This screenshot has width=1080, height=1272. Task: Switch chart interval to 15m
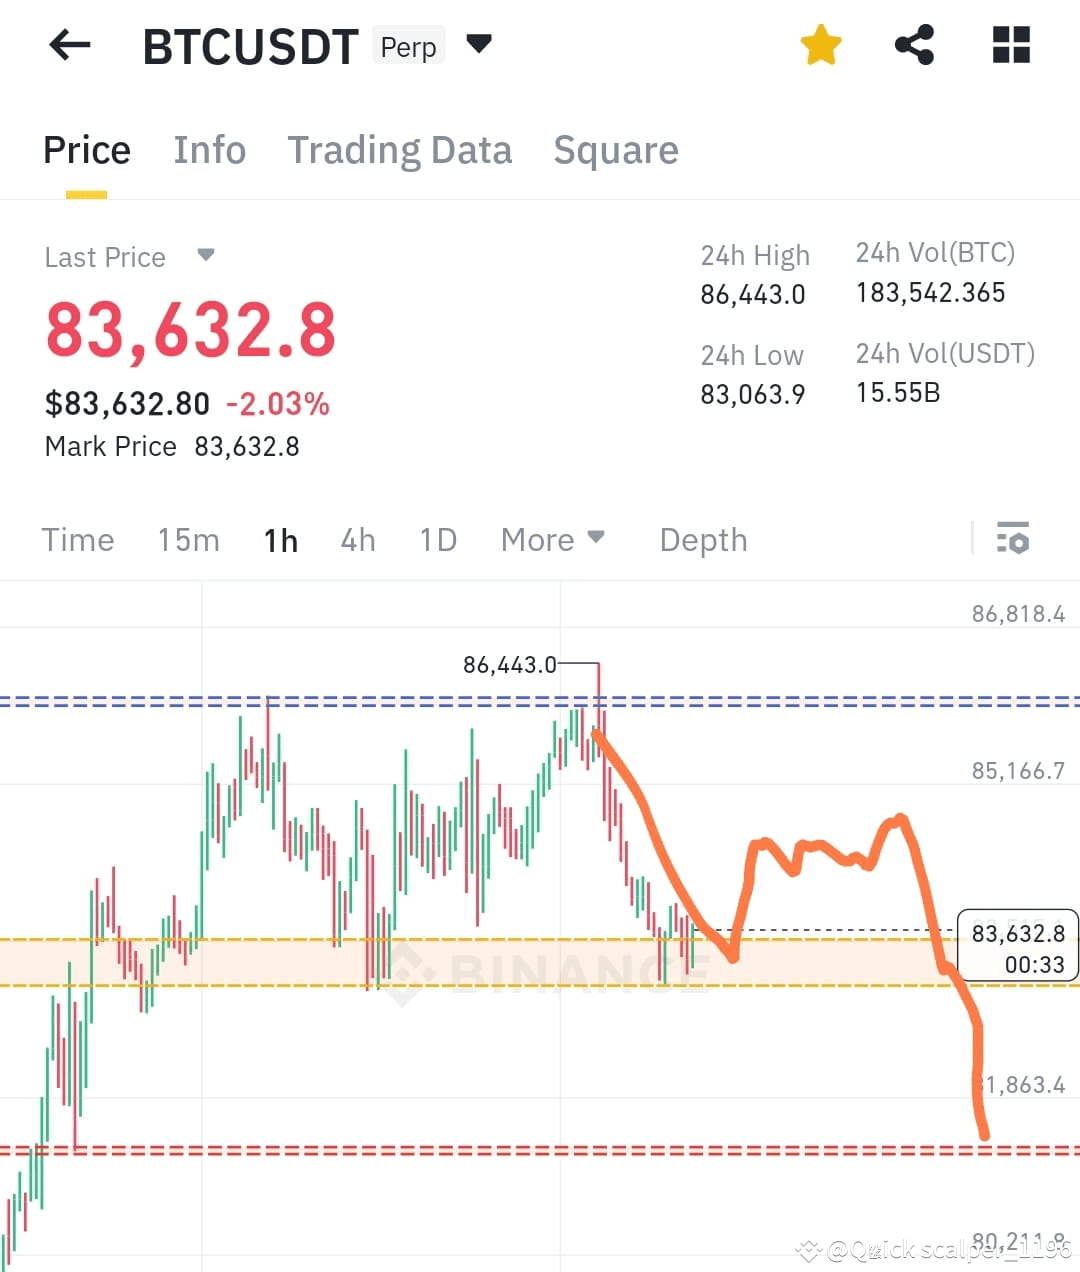coord(188,539)
